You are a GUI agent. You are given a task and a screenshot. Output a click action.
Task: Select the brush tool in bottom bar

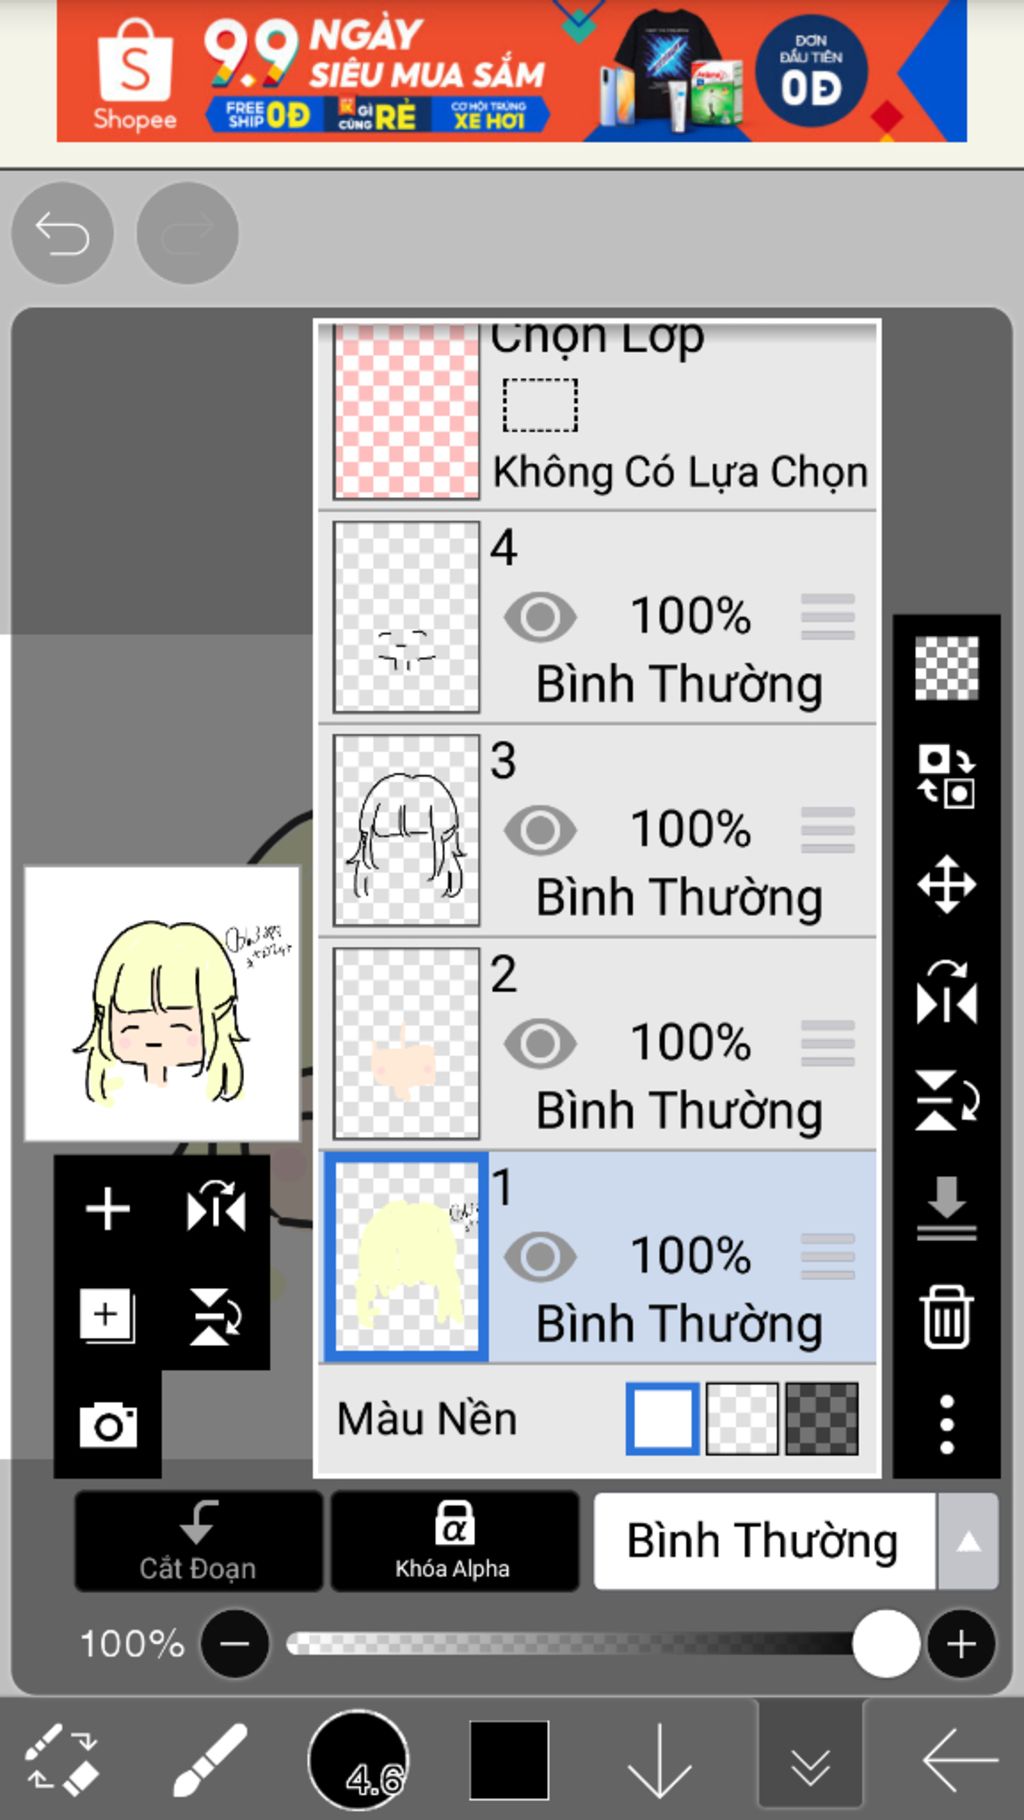tap(210, 1760)
